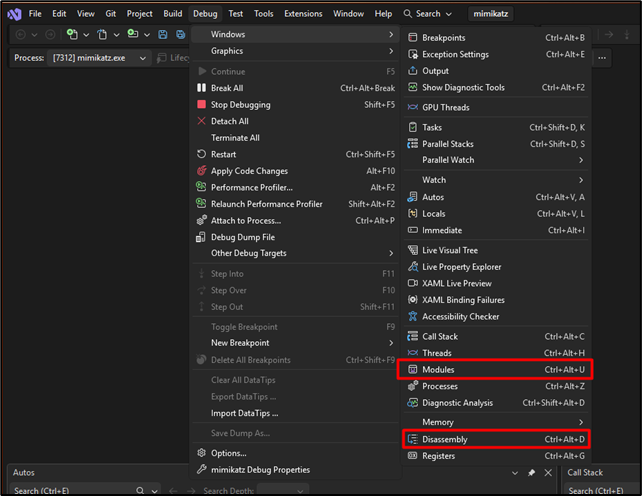Open the File menu

click(35, 14)
